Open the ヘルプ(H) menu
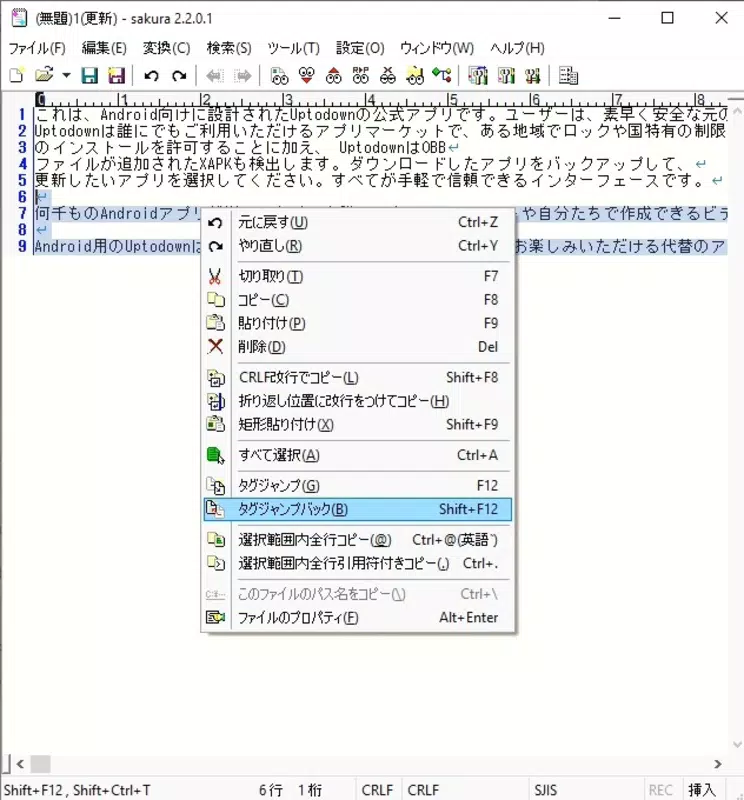 [517, 48]
